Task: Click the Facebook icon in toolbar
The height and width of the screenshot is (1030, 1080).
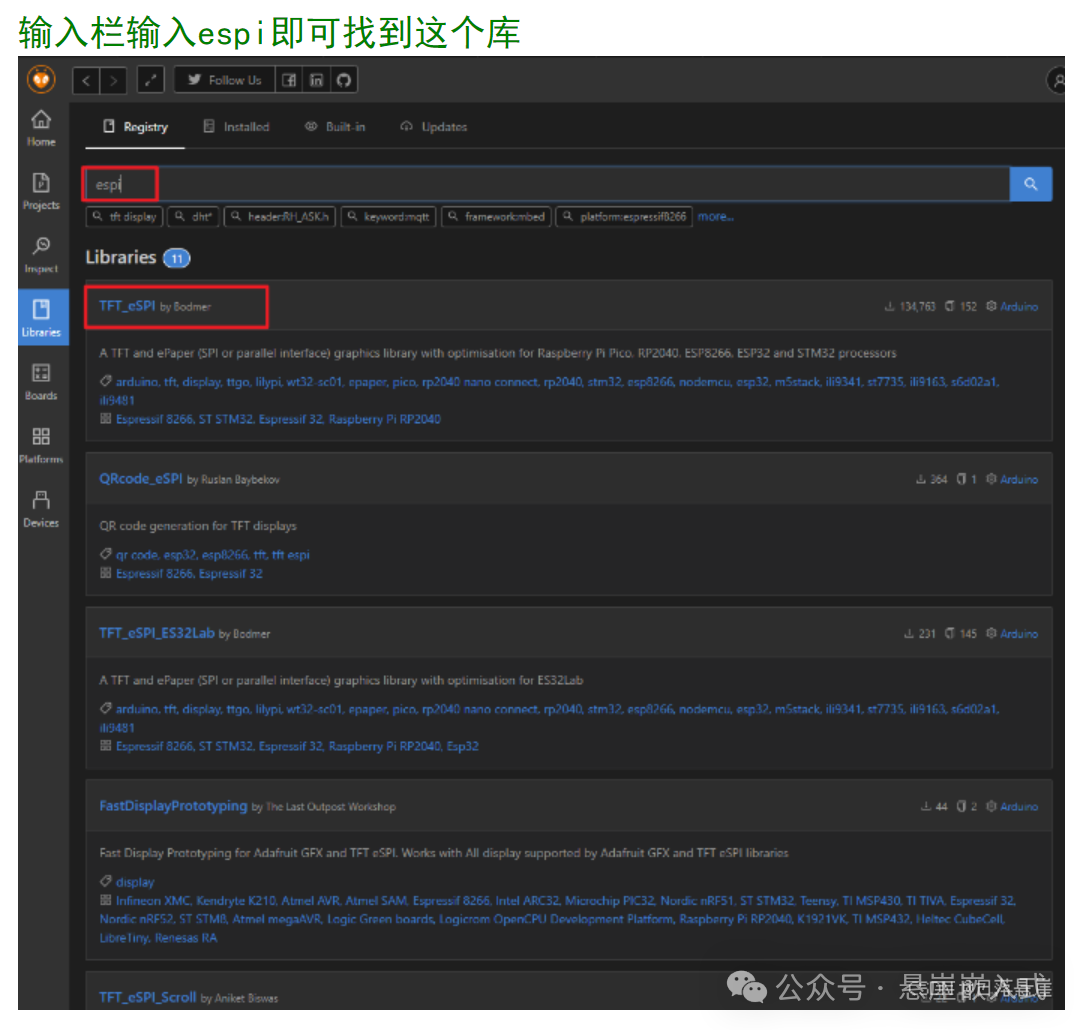Action: (x=288, y=80)
